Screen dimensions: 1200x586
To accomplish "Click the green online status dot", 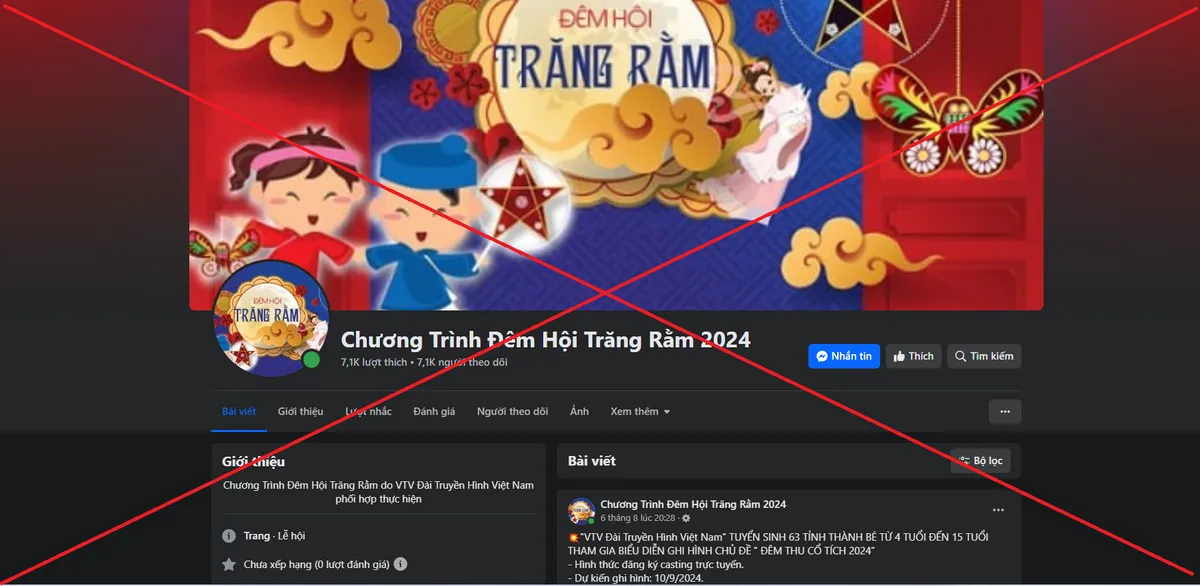I will (x=312, y=359).
